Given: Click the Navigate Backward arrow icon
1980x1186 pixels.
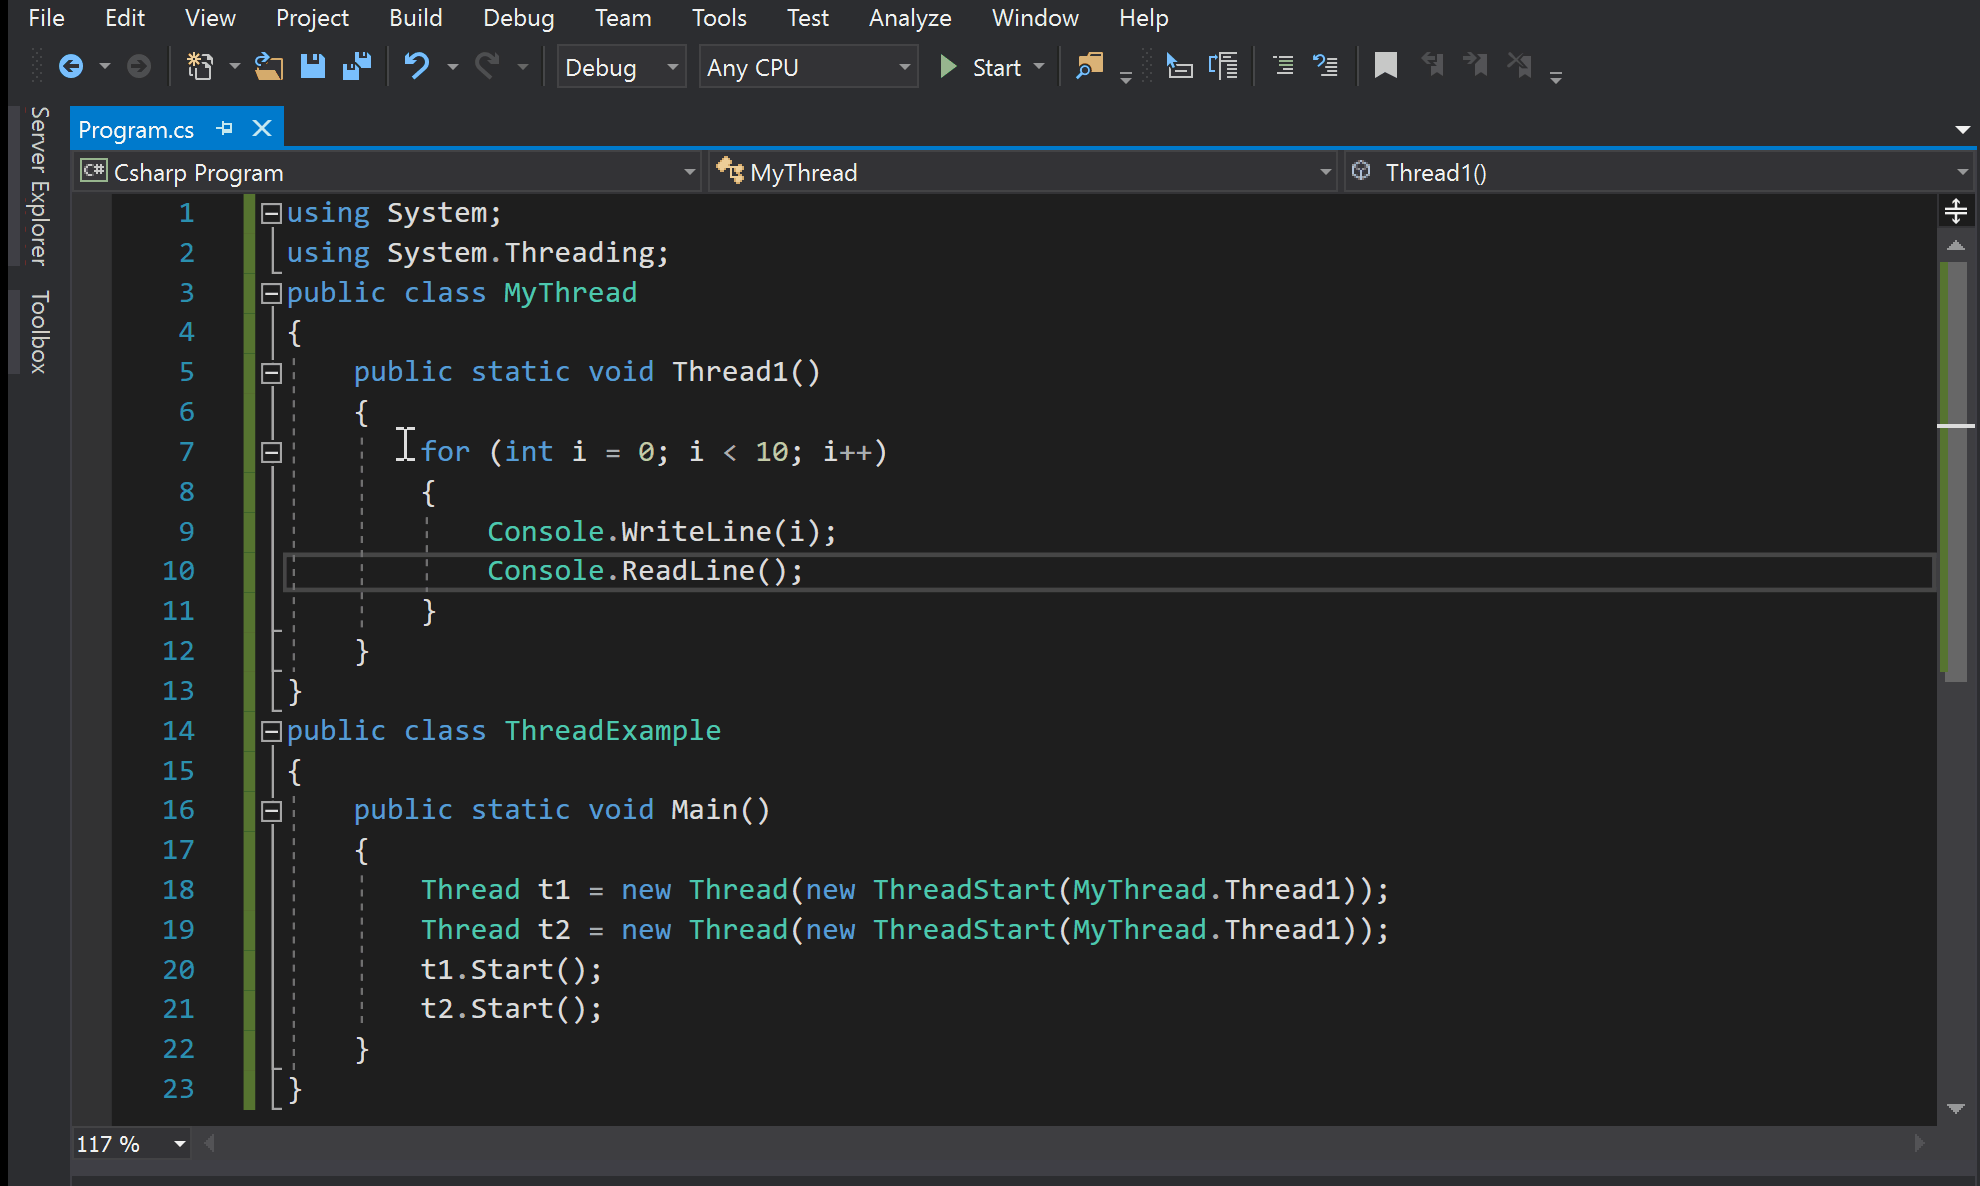Looking at the screenshot, I should tap(72, 66).
